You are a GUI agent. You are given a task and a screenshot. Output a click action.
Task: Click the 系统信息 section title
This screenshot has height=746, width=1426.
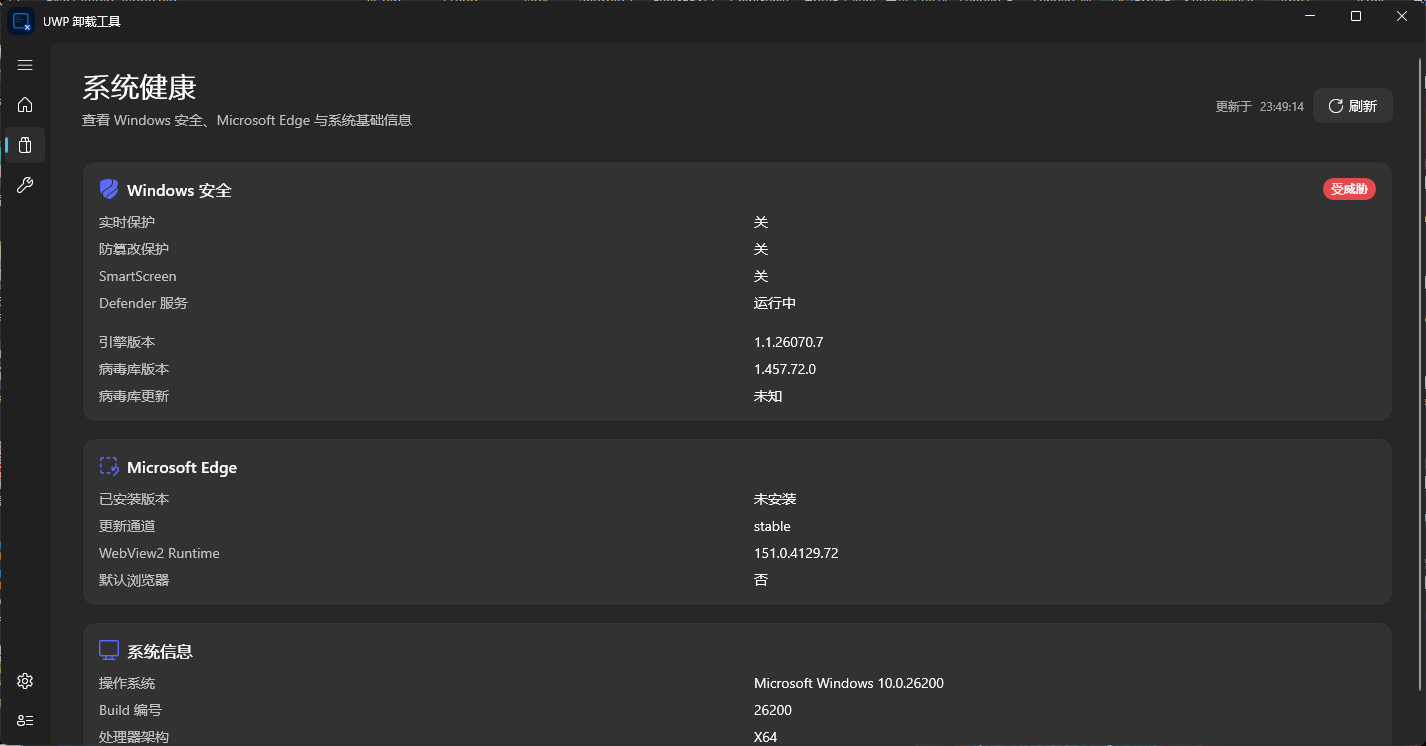(x=160, y=651)
